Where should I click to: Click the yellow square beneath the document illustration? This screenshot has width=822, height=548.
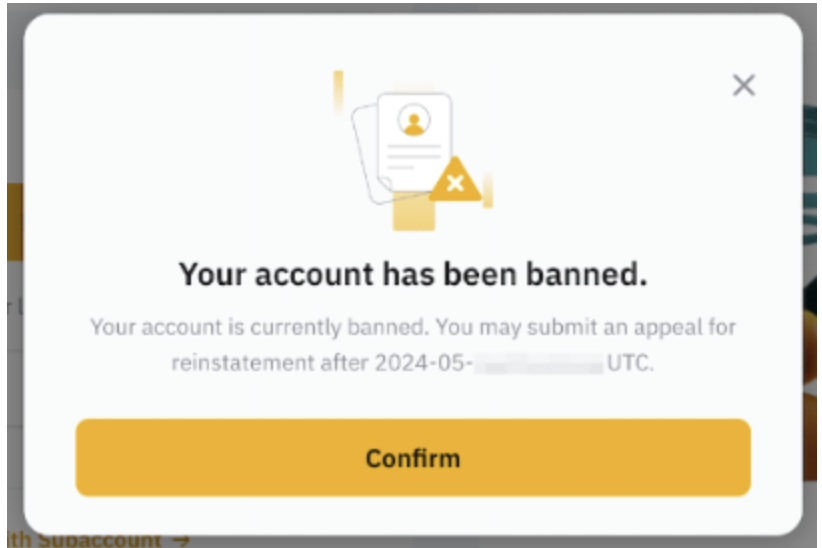pos(414,211)
